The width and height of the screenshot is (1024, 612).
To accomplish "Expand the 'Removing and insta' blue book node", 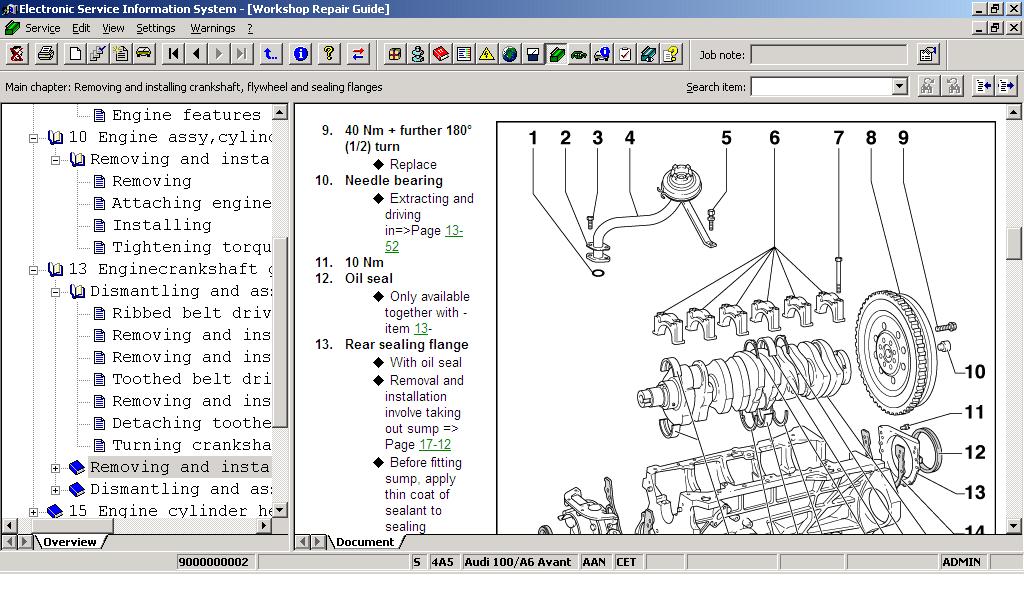I will [x=56, y=467].
